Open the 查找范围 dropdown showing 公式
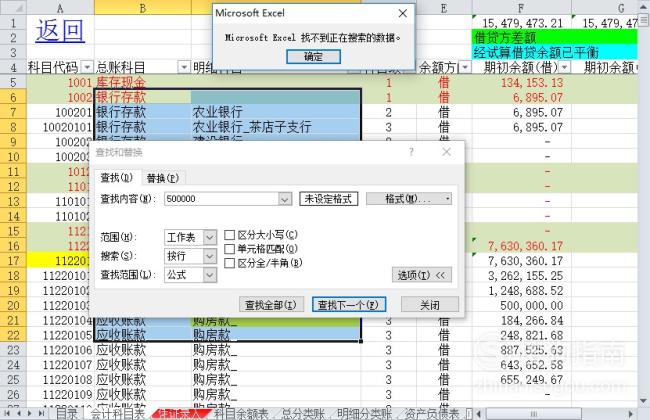 pos(210,274)
